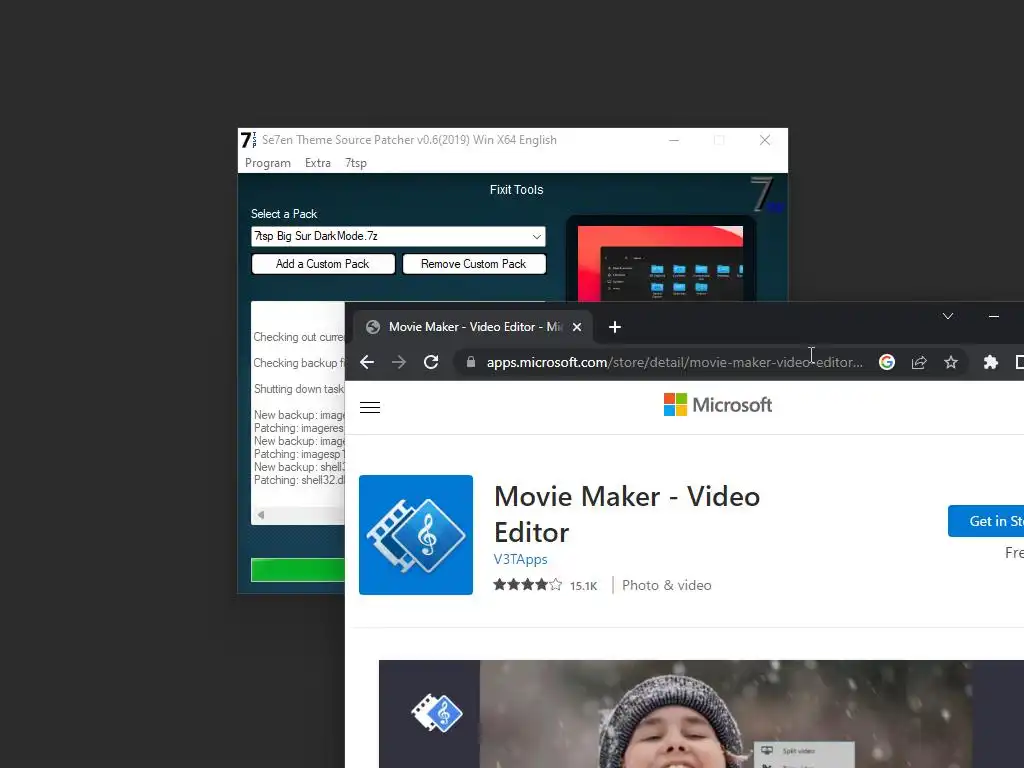Close the Se7en Theme Source Patcher window
This screenshot has width=1024, height=768.
tap(765, 140)
